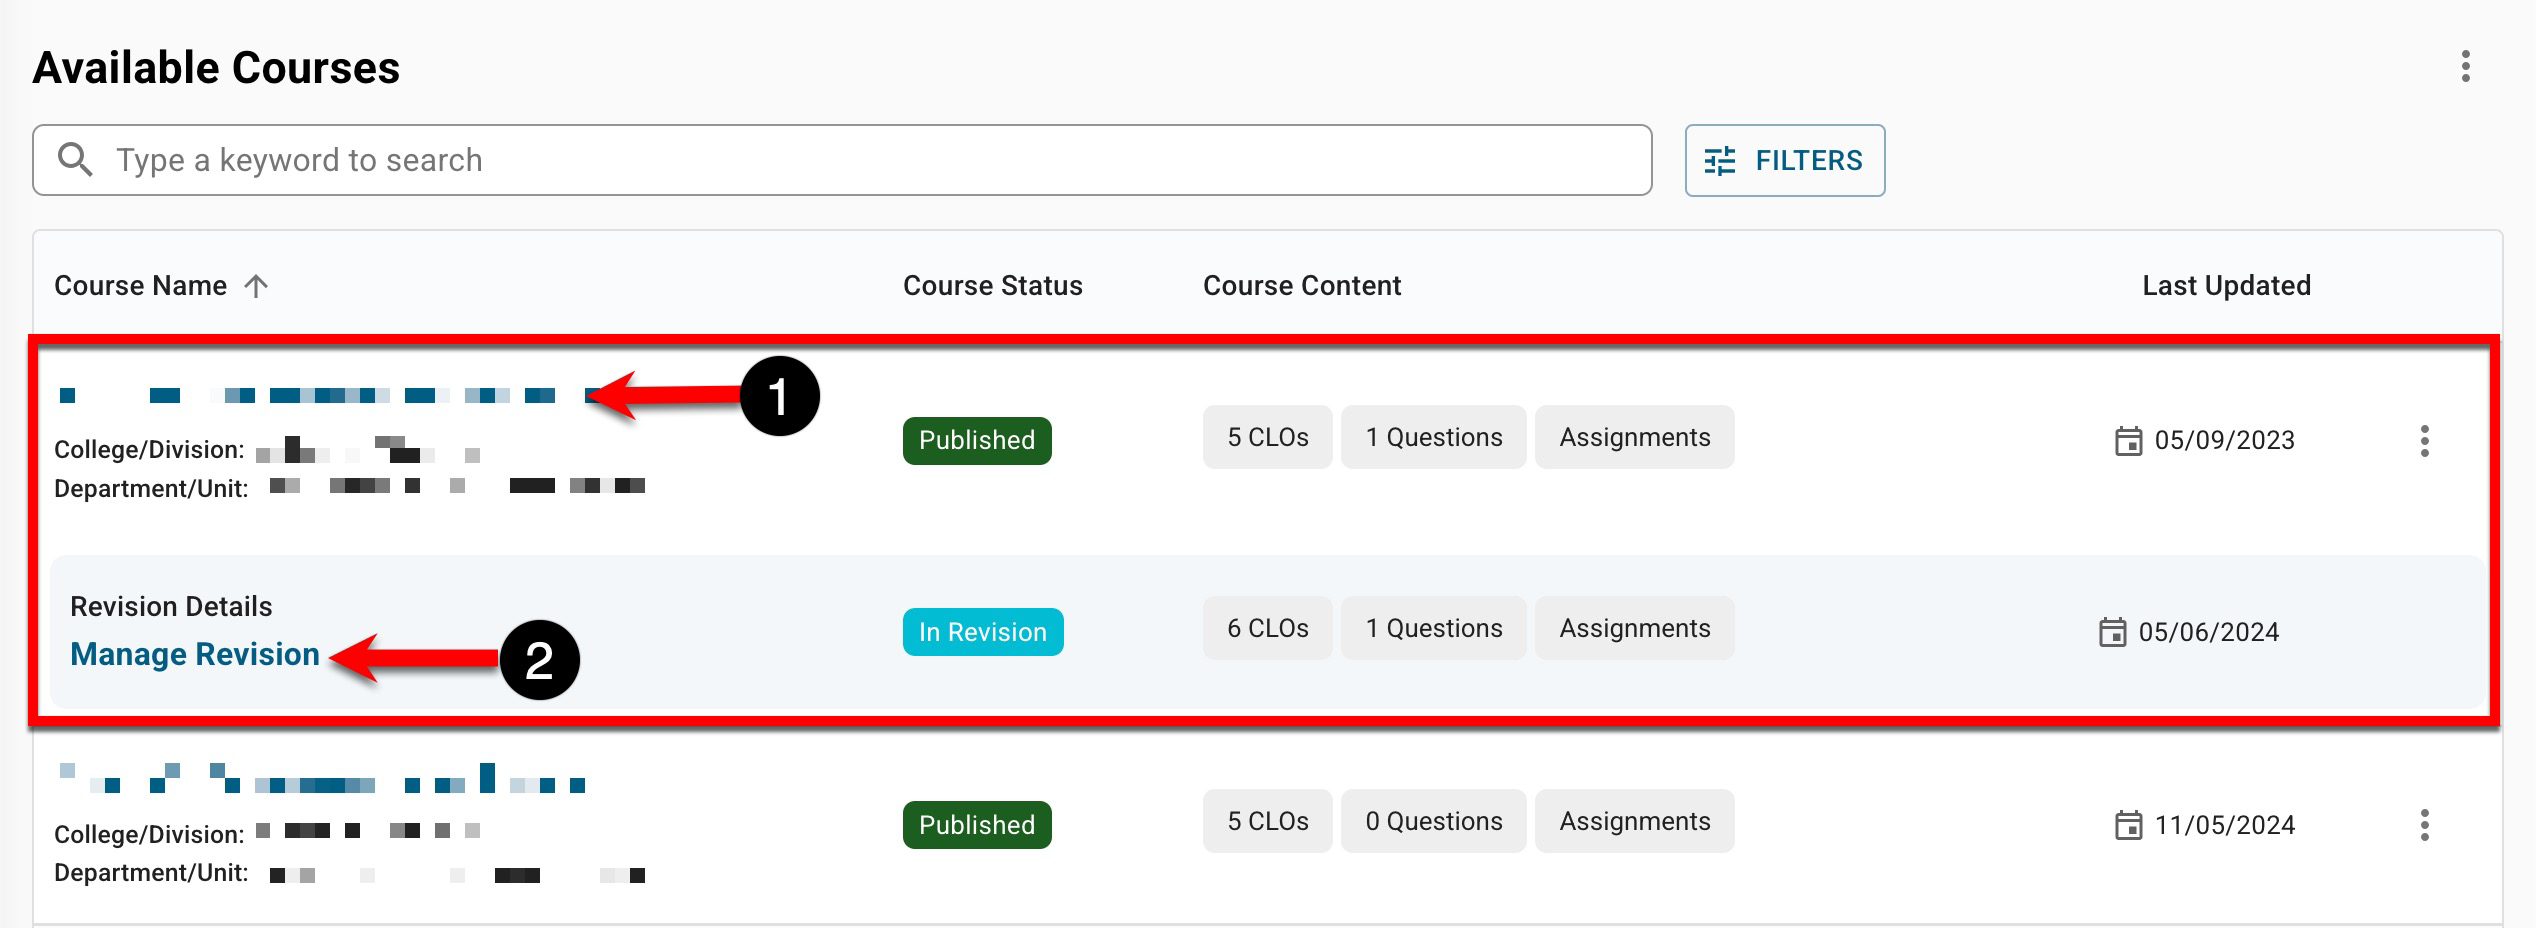Screen dimensions: 2536x928
Task: Open the FILTERS panel
Action: 1784,160
